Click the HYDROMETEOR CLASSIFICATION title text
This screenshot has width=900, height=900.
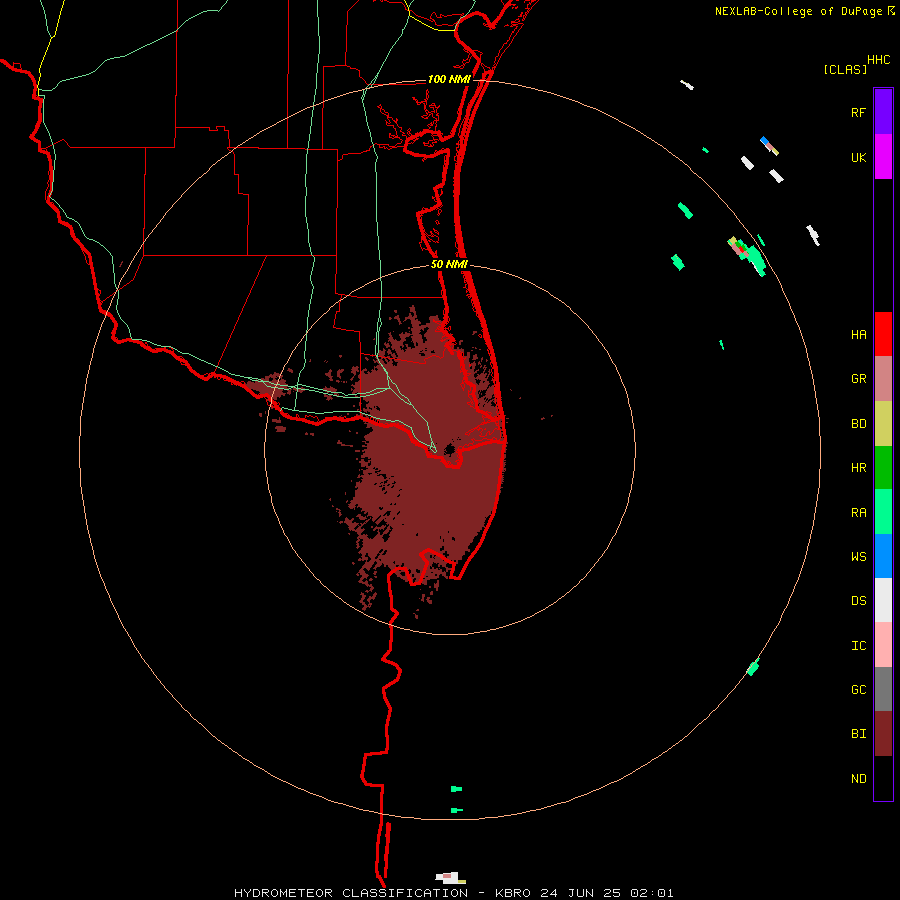351,893
